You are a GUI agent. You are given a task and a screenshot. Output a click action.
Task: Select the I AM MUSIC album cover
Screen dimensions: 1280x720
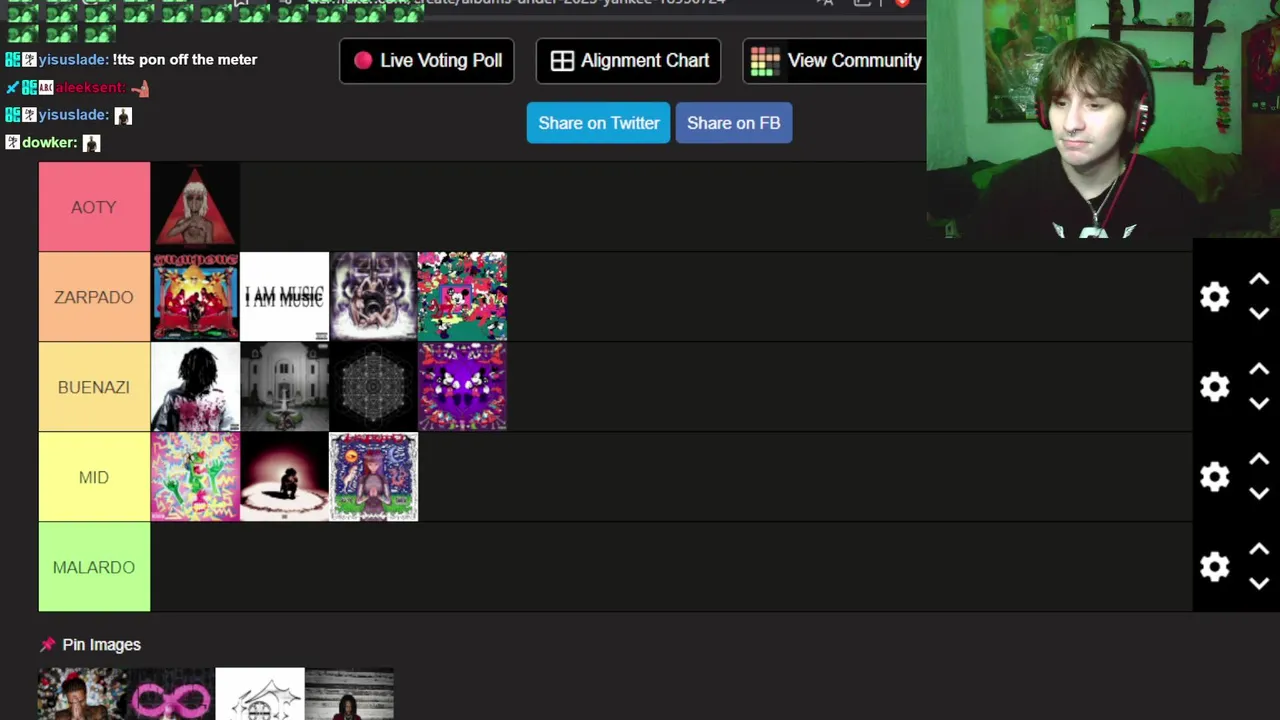pos(284,297)
